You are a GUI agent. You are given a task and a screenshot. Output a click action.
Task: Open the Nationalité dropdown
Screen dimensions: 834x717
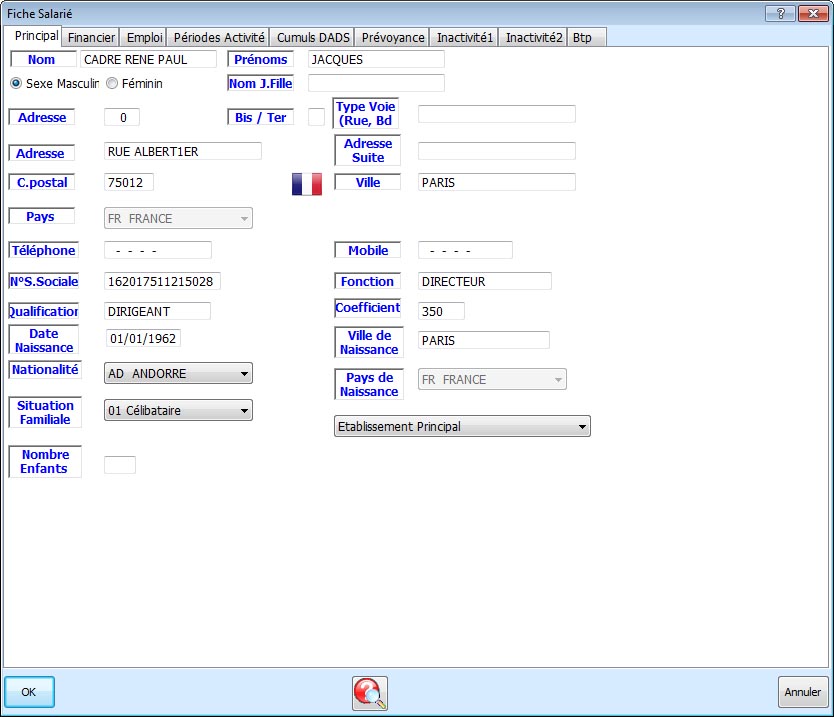tap(178, 374)
